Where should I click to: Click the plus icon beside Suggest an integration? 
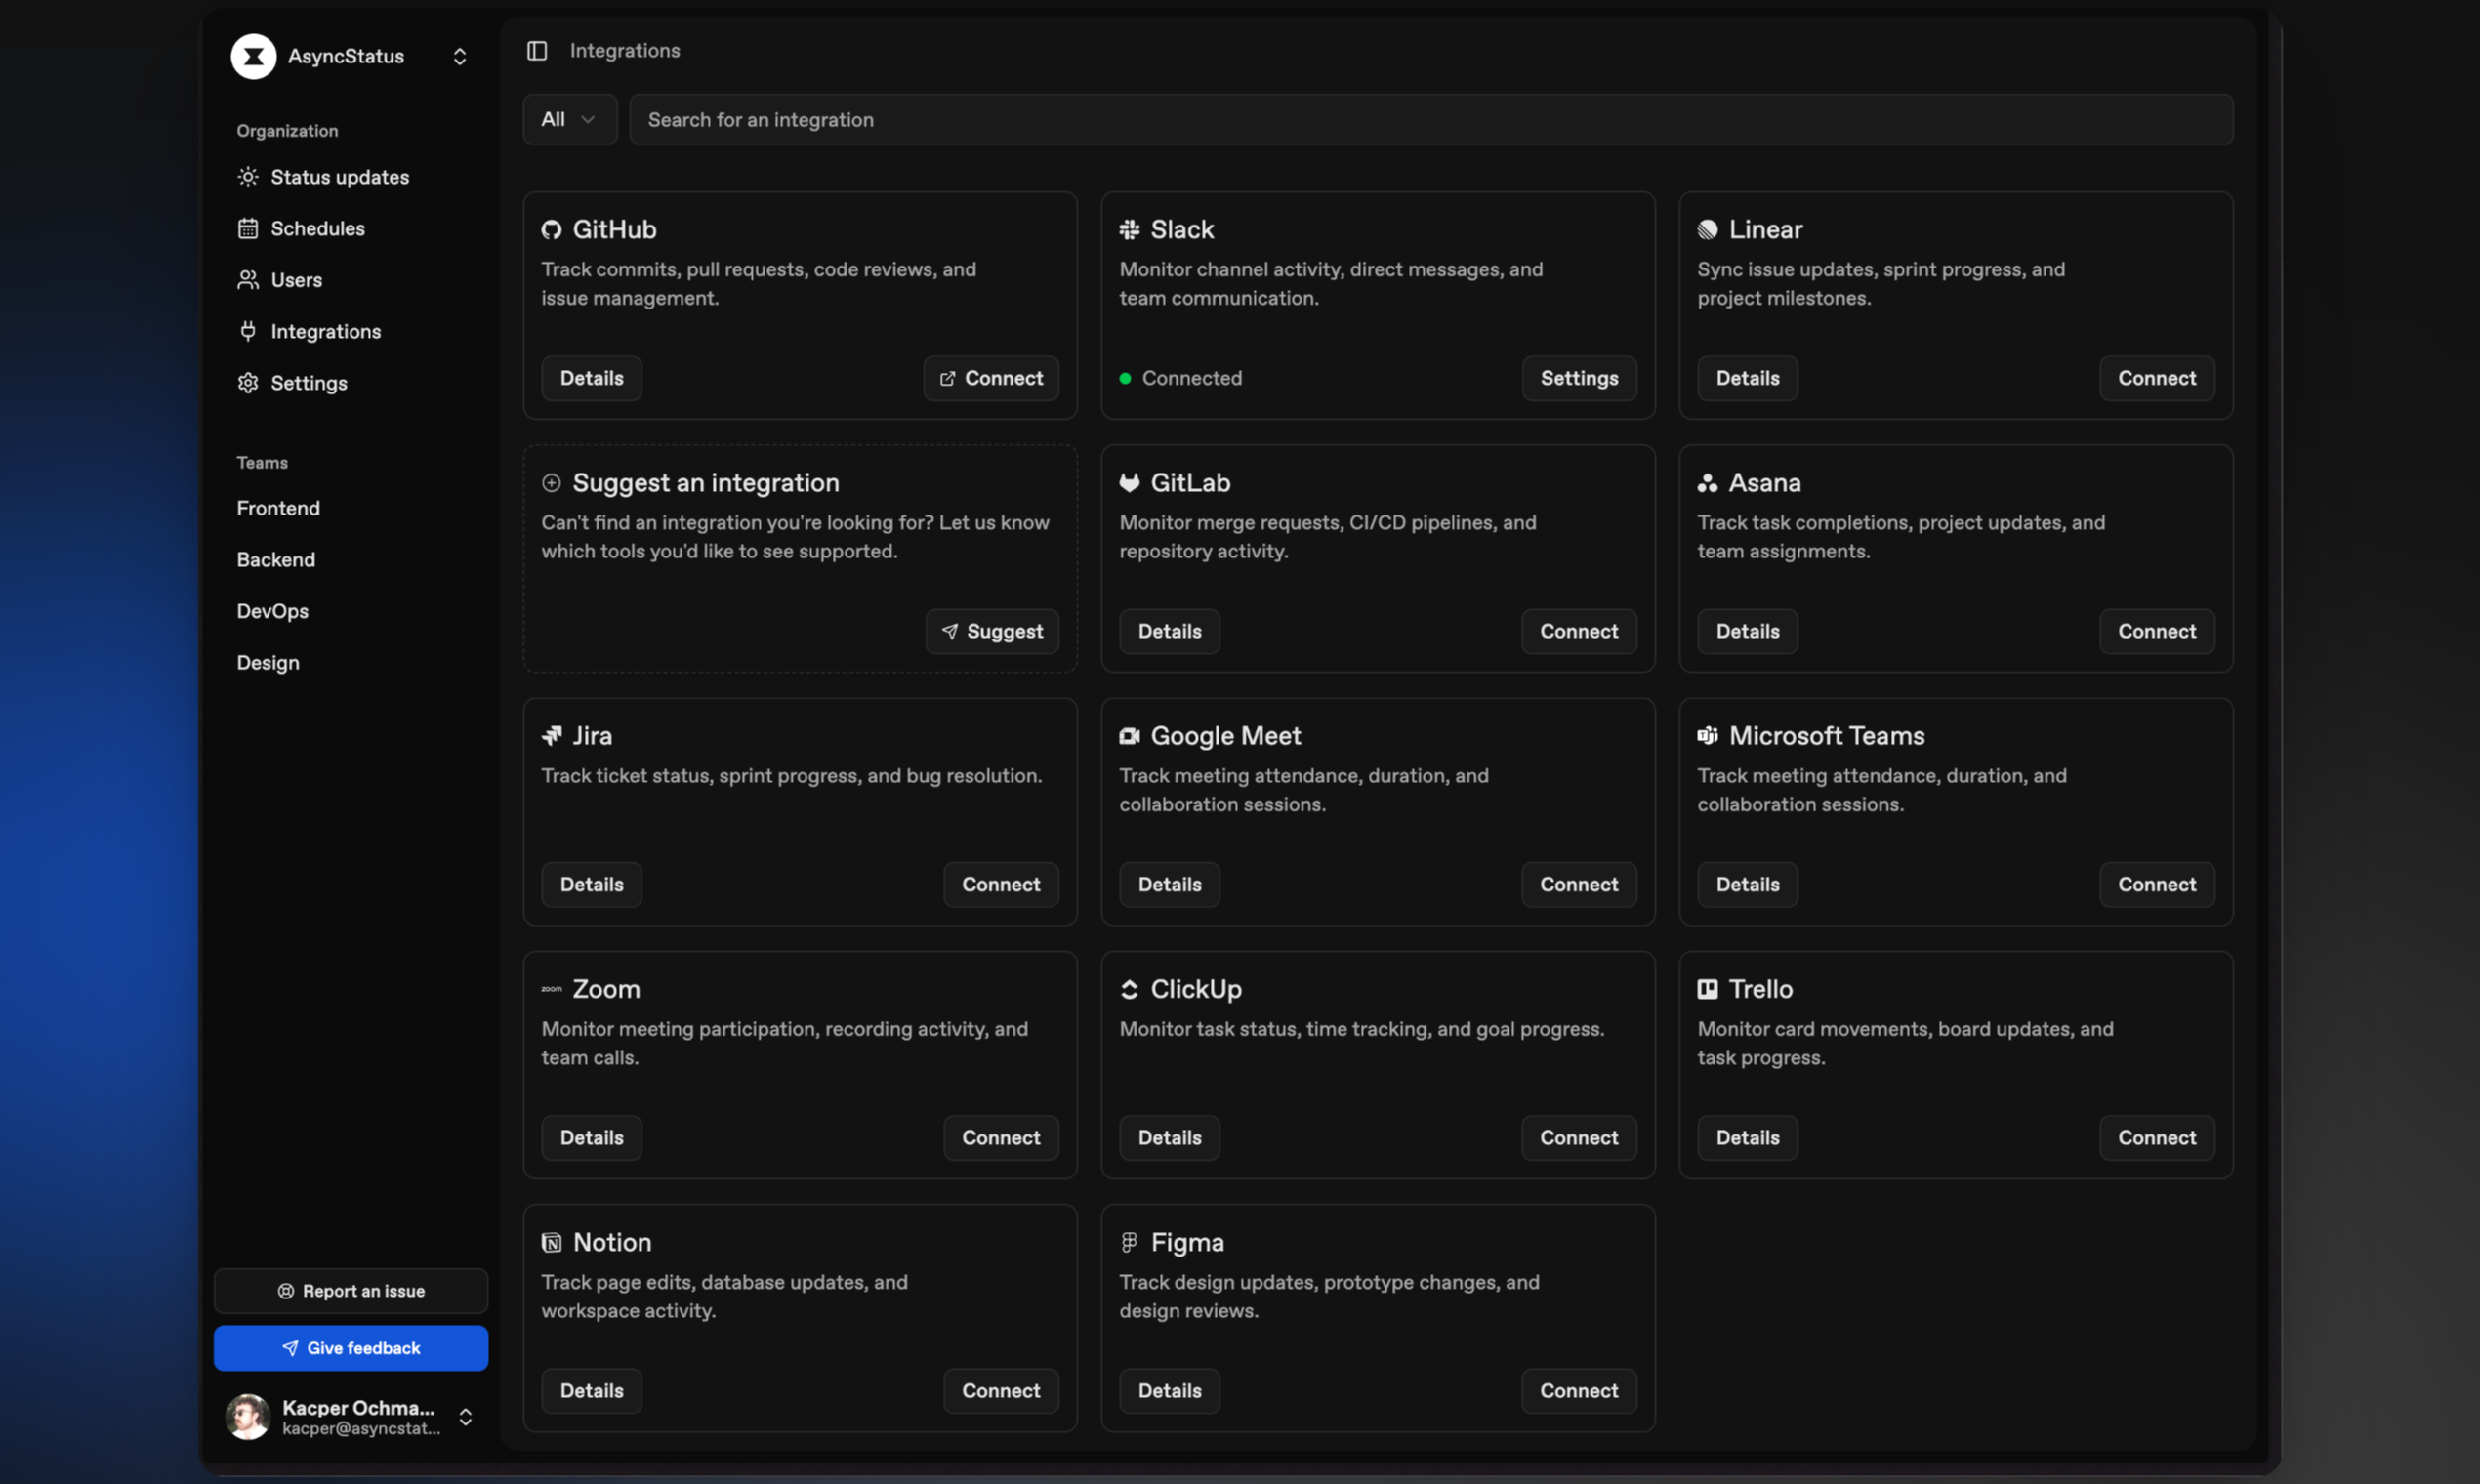551,483
